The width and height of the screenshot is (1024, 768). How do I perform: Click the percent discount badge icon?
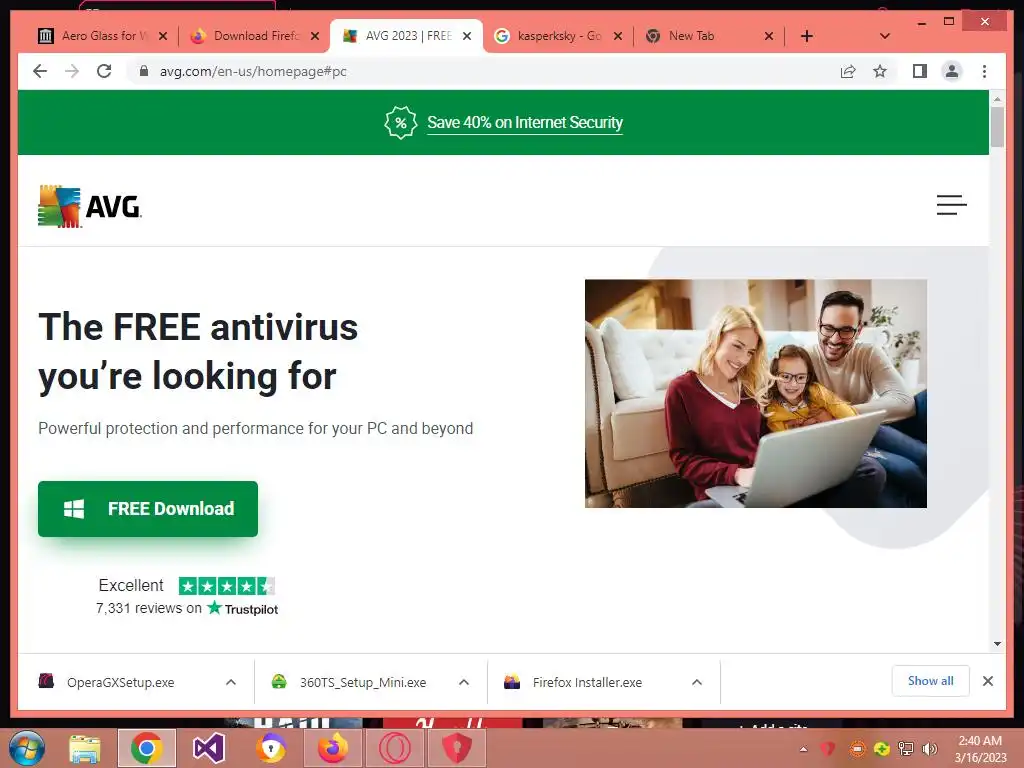tap(400, 123)
